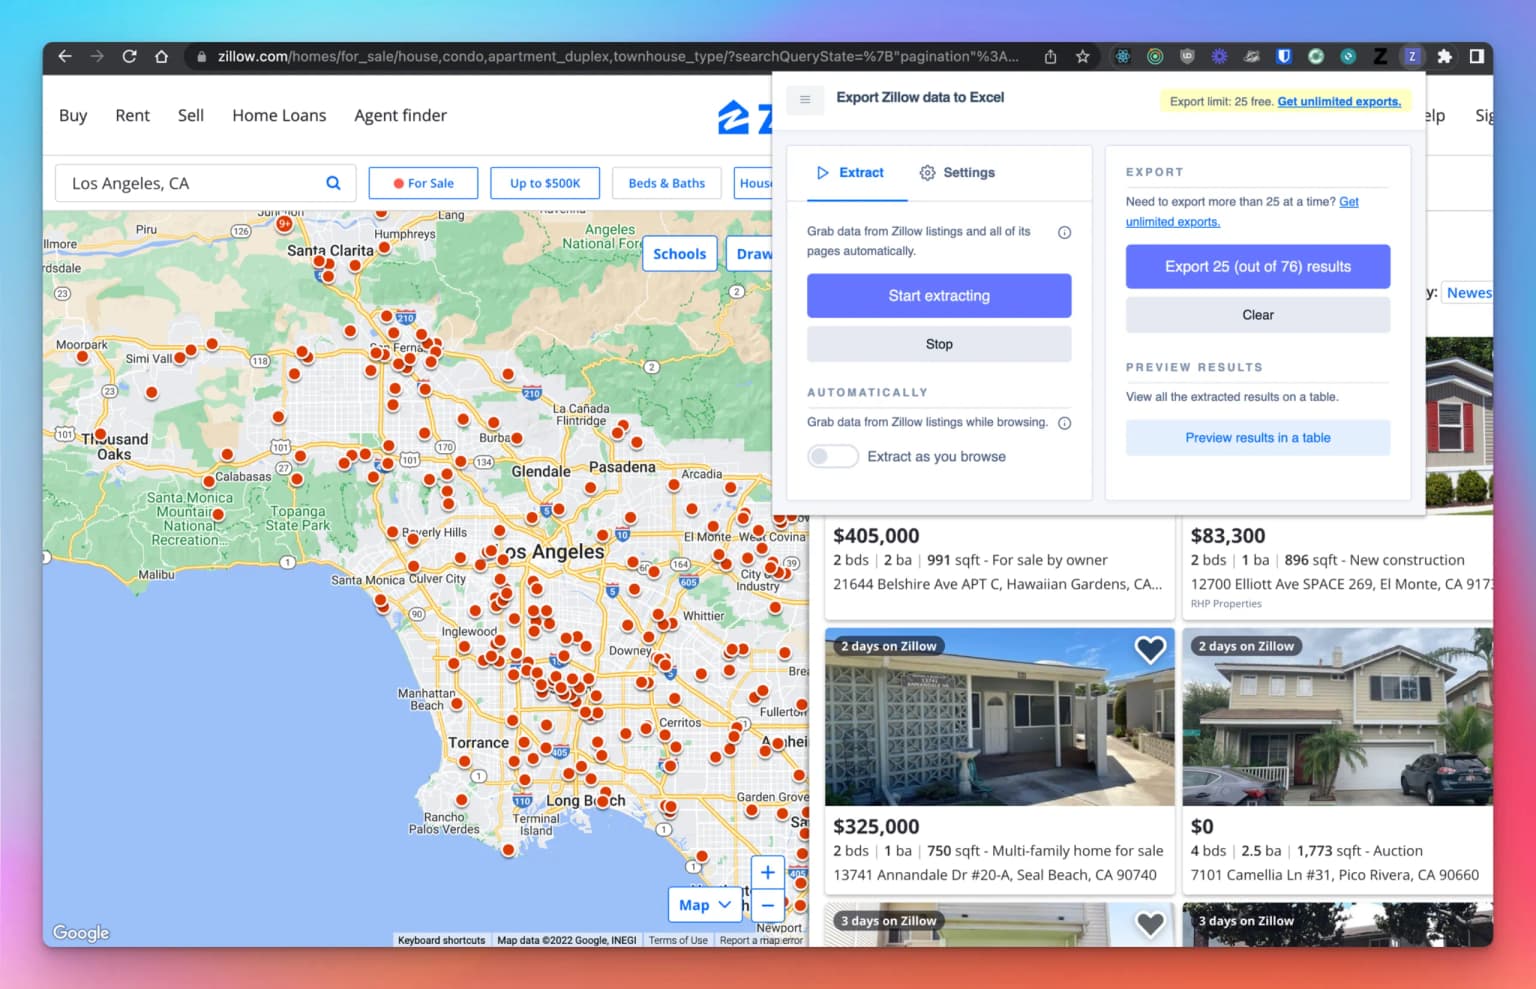
Task: Reload the Zillow page
Action: (x=129, y=57)
